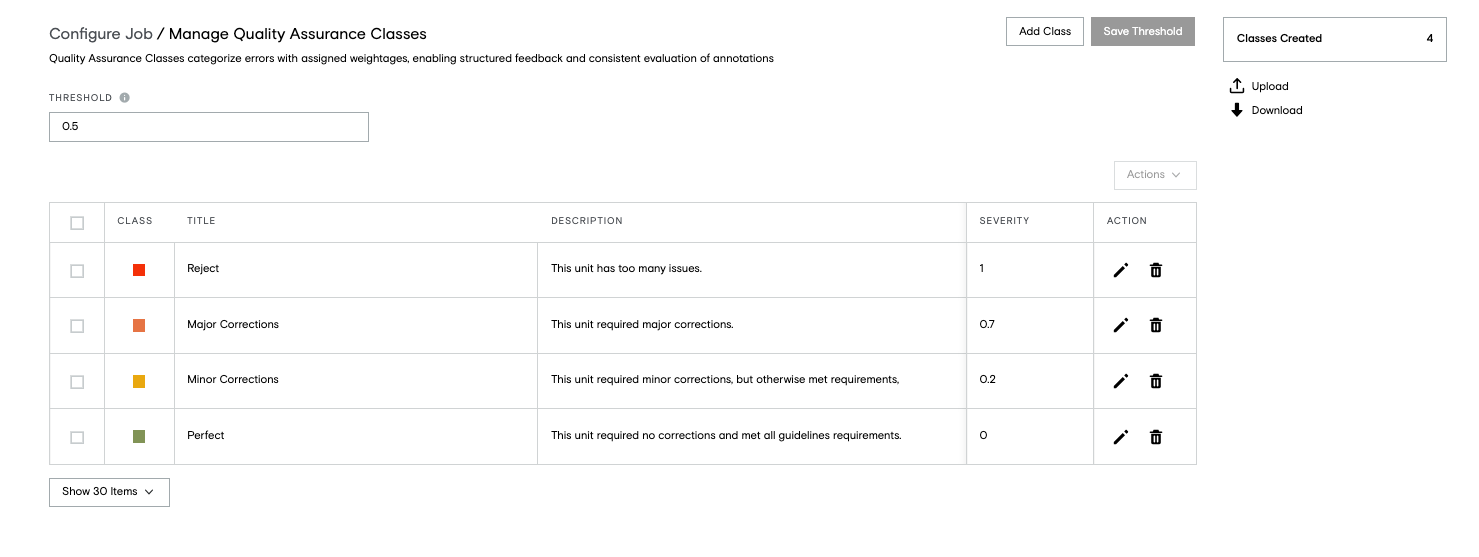
Task: Remove the Perfect class via trash icon
Action: [x=1156, y=437]
